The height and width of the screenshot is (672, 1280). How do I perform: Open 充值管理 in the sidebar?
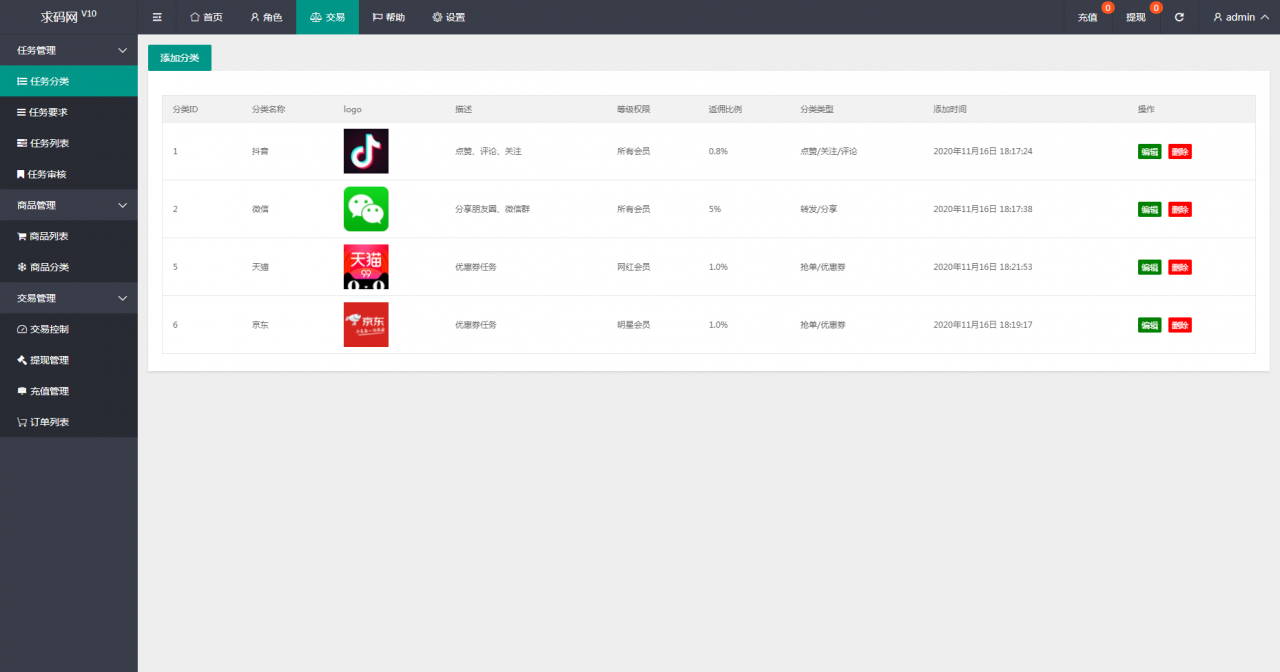(x=69, y=391)
